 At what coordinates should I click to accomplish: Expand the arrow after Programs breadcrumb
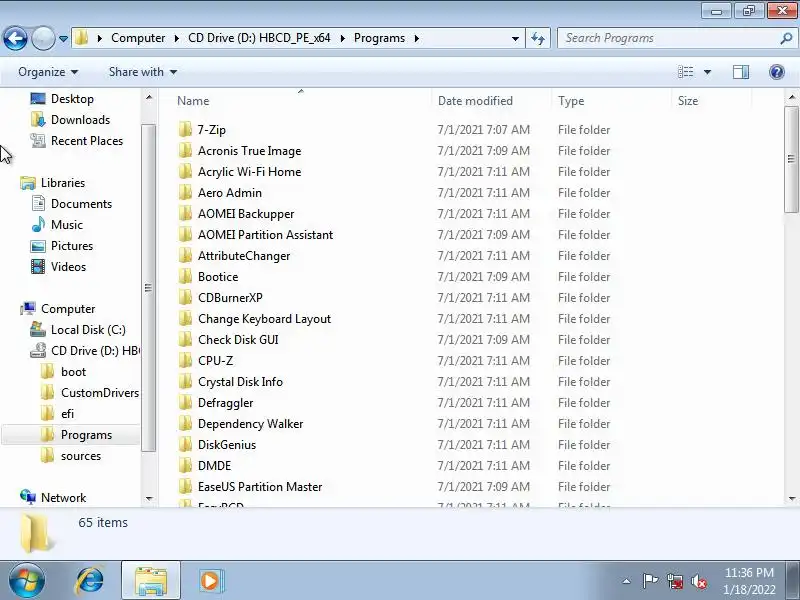[417, 38]
